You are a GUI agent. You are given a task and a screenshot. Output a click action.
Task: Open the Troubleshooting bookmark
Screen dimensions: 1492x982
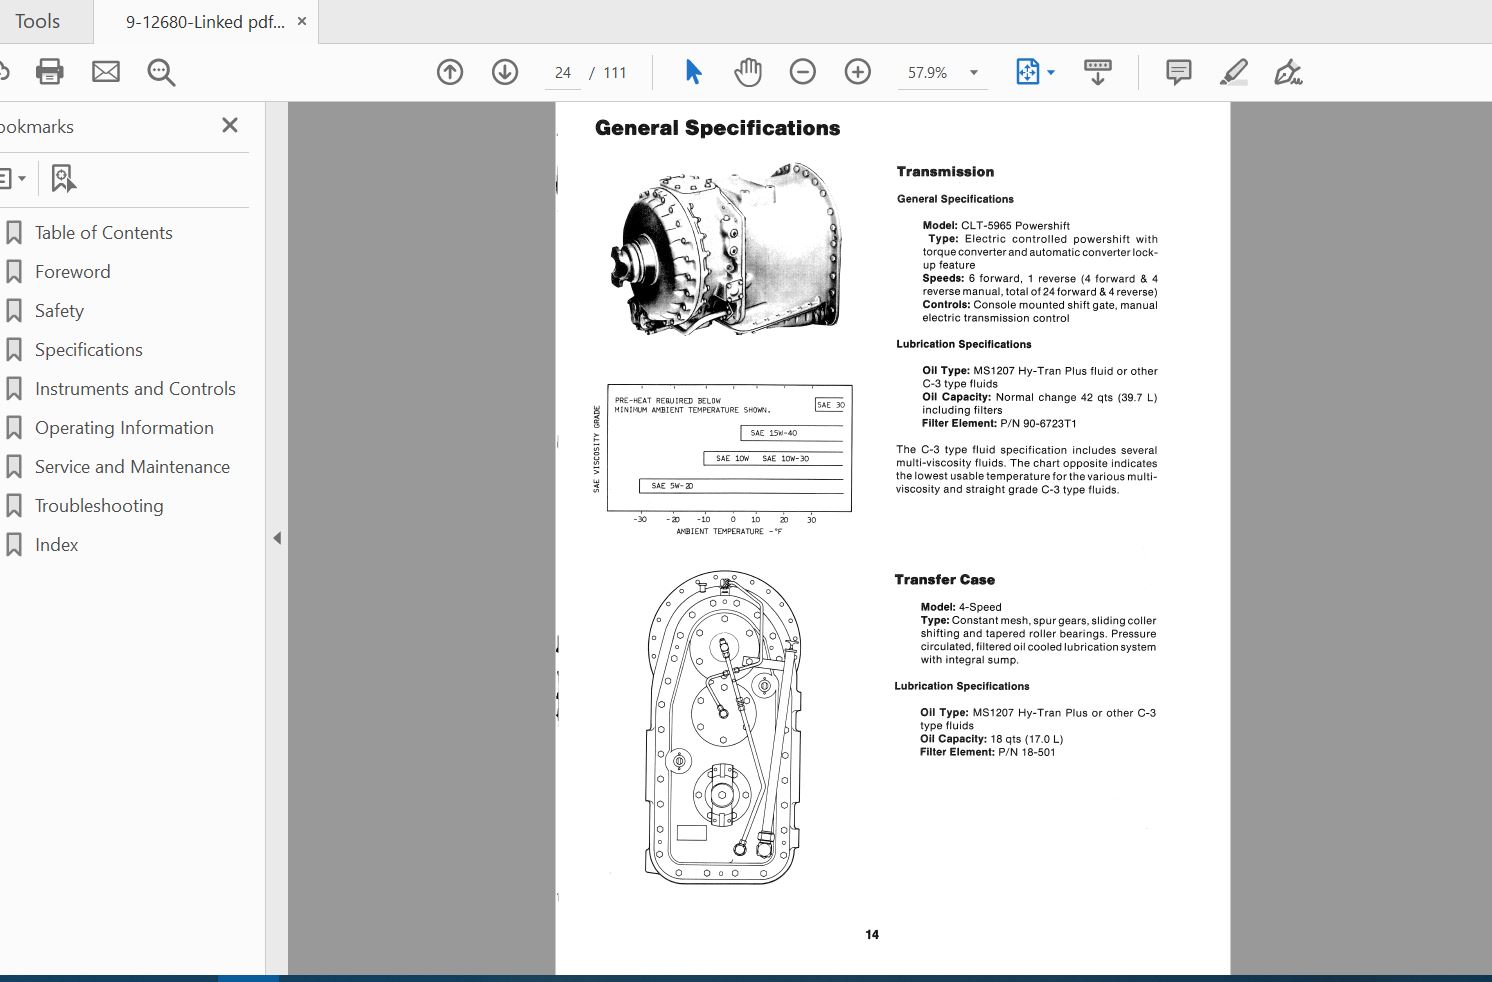[99, 505]
